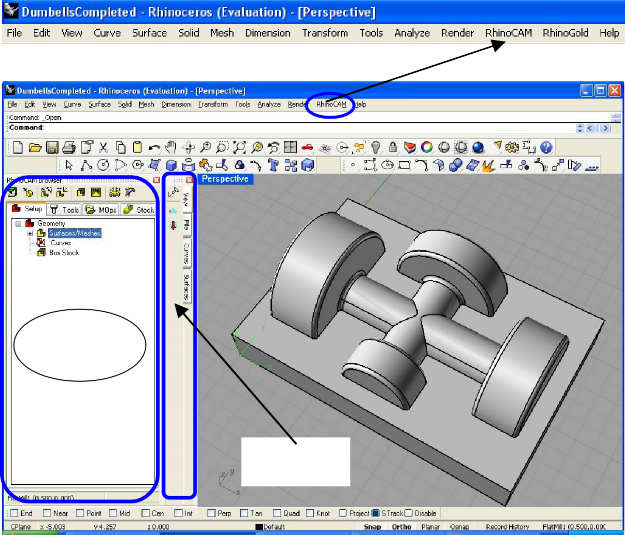Uncheck the STrack checkbox
Viewport: 625px width, 535px height.
click(375, 513)
